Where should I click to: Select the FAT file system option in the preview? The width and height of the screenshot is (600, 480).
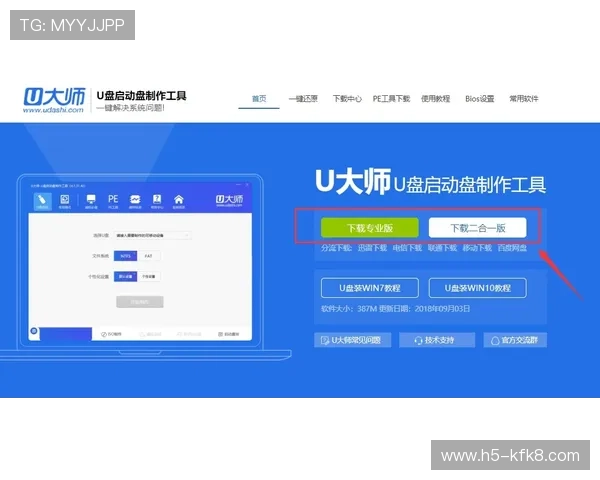pos(148,256)
